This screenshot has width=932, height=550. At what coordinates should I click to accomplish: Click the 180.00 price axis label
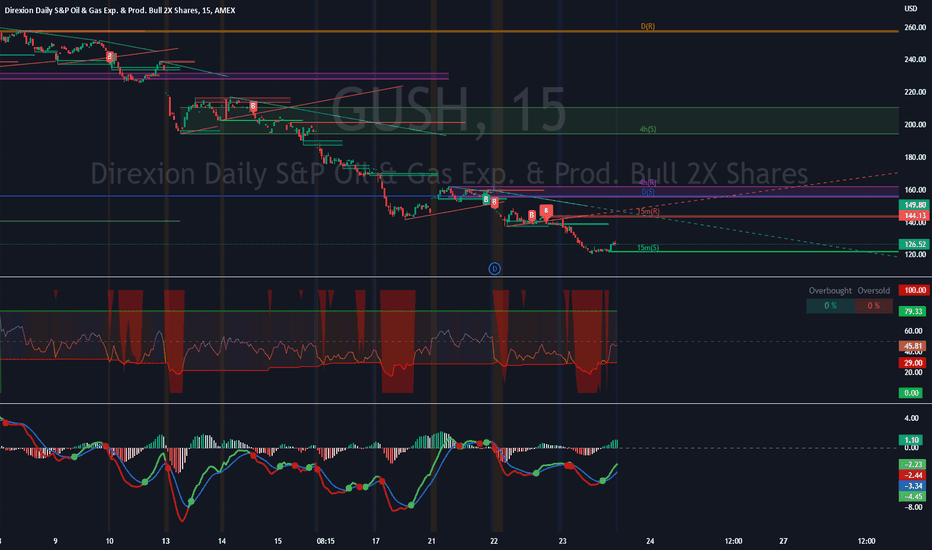[915, 158]
